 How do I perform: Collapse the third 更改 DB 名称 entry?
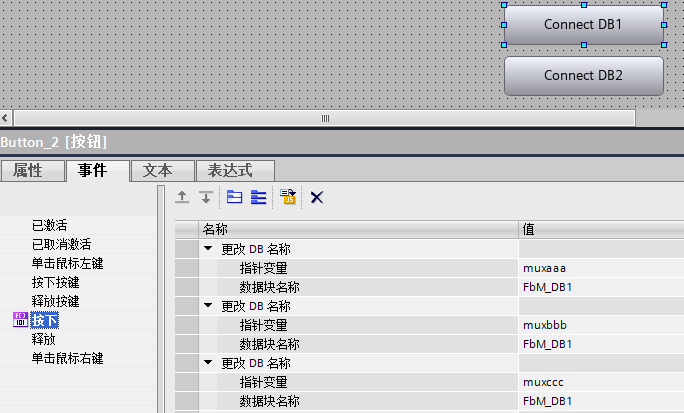pos(208,363)
